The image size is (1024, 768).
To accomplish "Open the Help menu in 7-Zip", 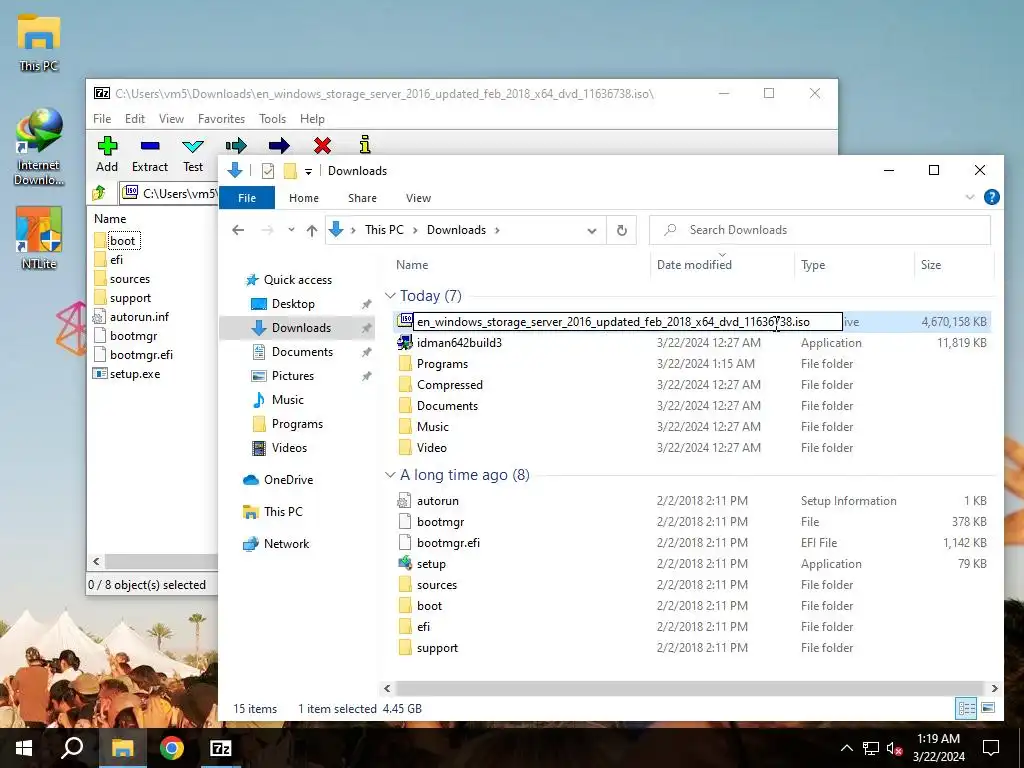I will click(312, 119).
